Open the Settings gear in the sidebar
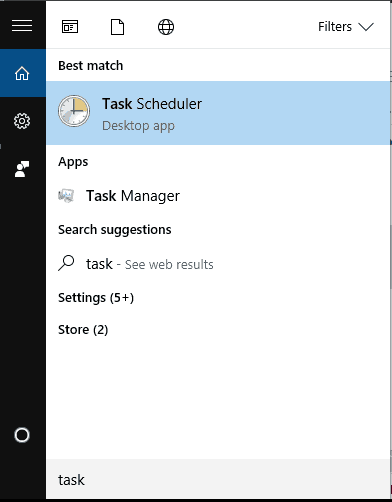The image size is (392, 502). [22, 121]
